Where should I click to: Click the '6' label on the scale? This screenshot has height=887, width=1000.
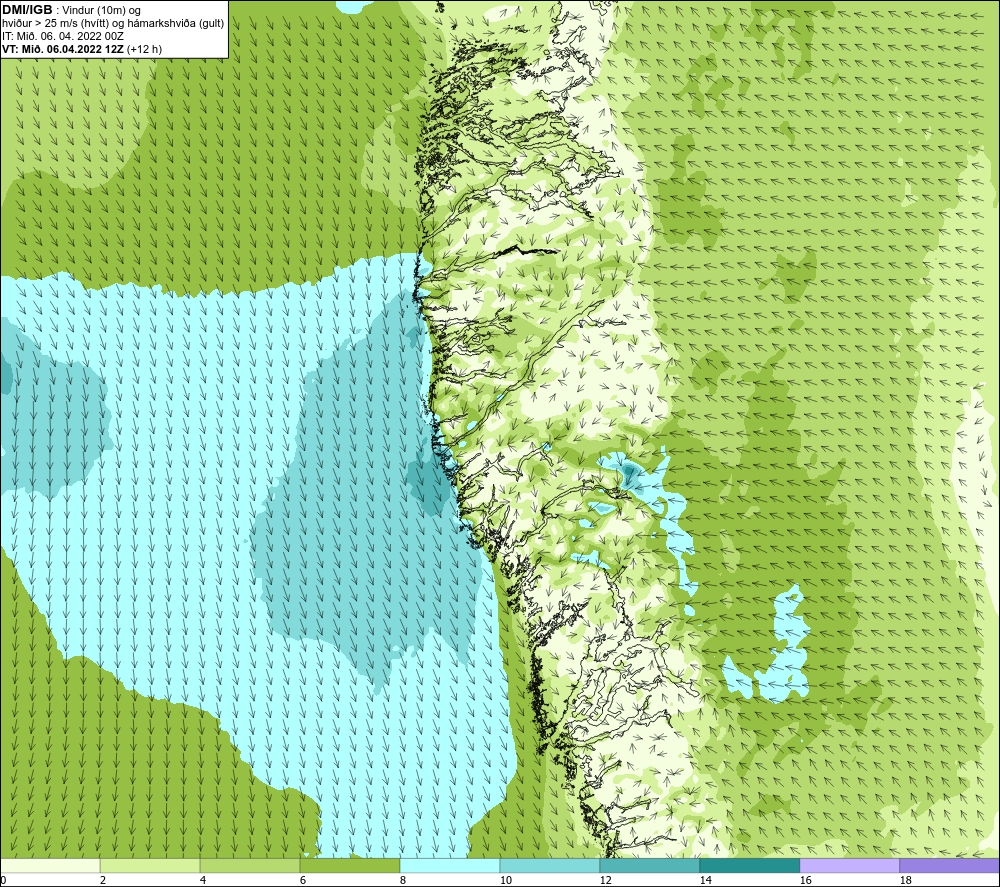pos(302,881)
